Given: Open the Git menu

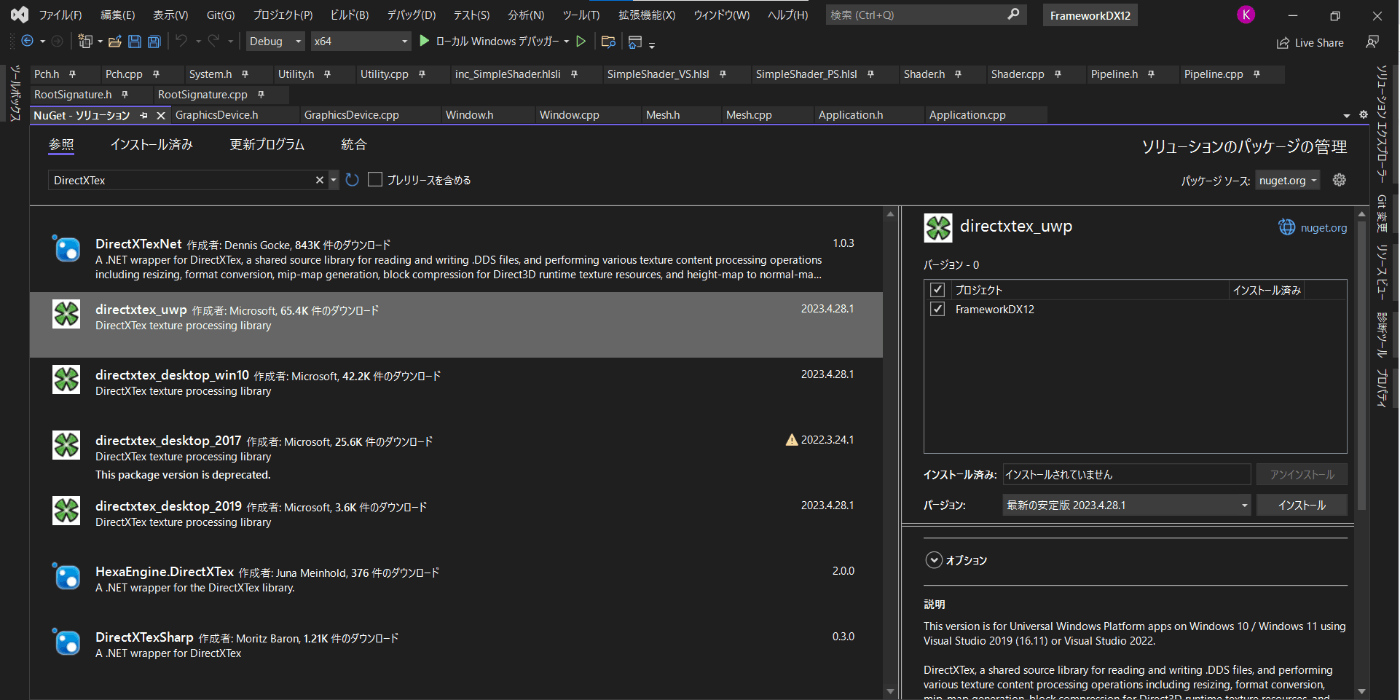Looking at the screenshot, I should point(219,15).
